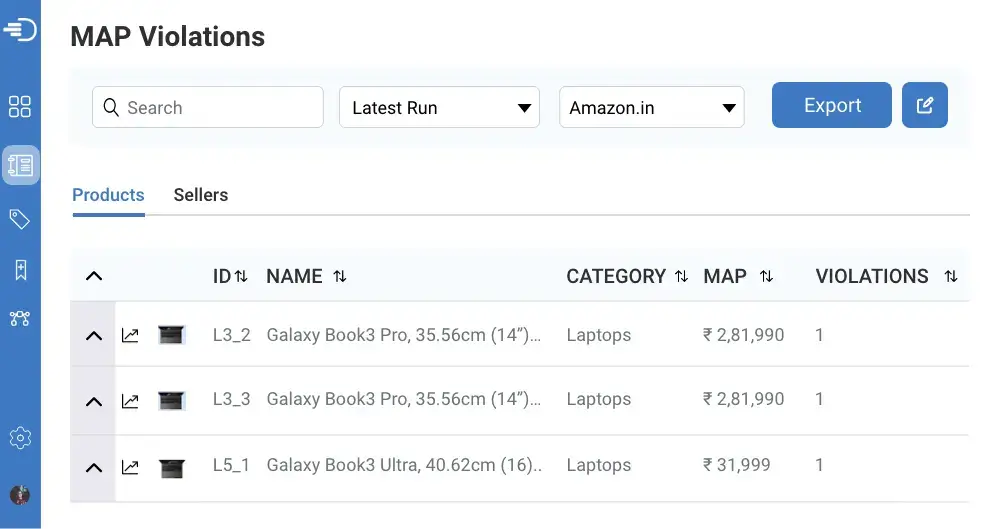Collapse the L3_2 row chevron
The height and width of the screenshot is (529, 990).
[x=94, y=336]
